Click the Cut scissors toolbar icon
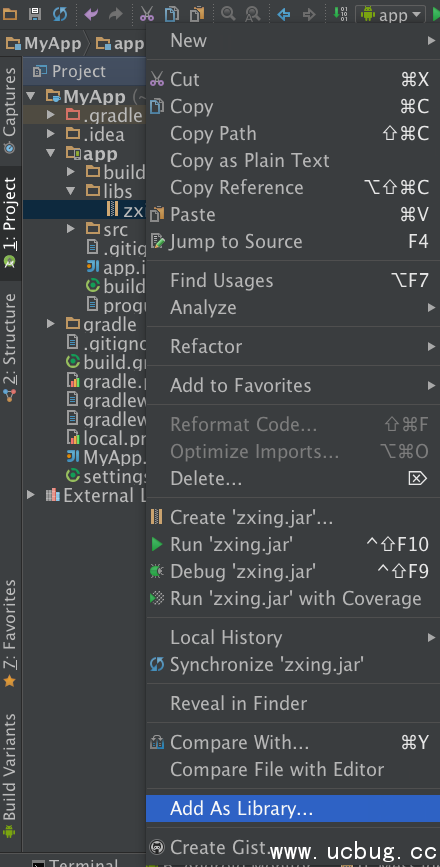 tap(146, 14)
